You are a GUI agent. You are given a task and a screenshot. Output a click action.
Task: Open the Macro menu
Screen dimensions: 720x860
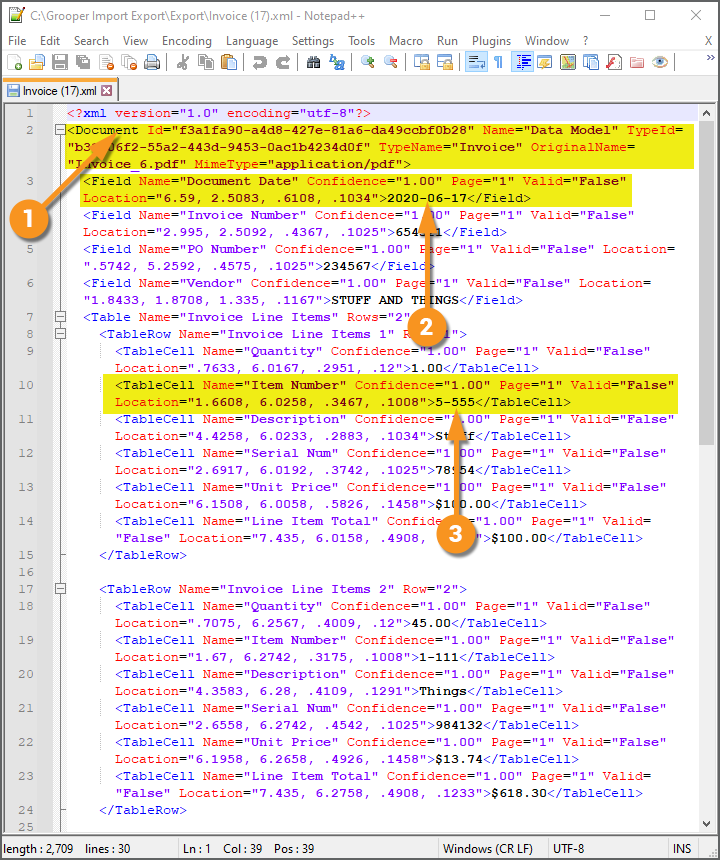(406, 41)
